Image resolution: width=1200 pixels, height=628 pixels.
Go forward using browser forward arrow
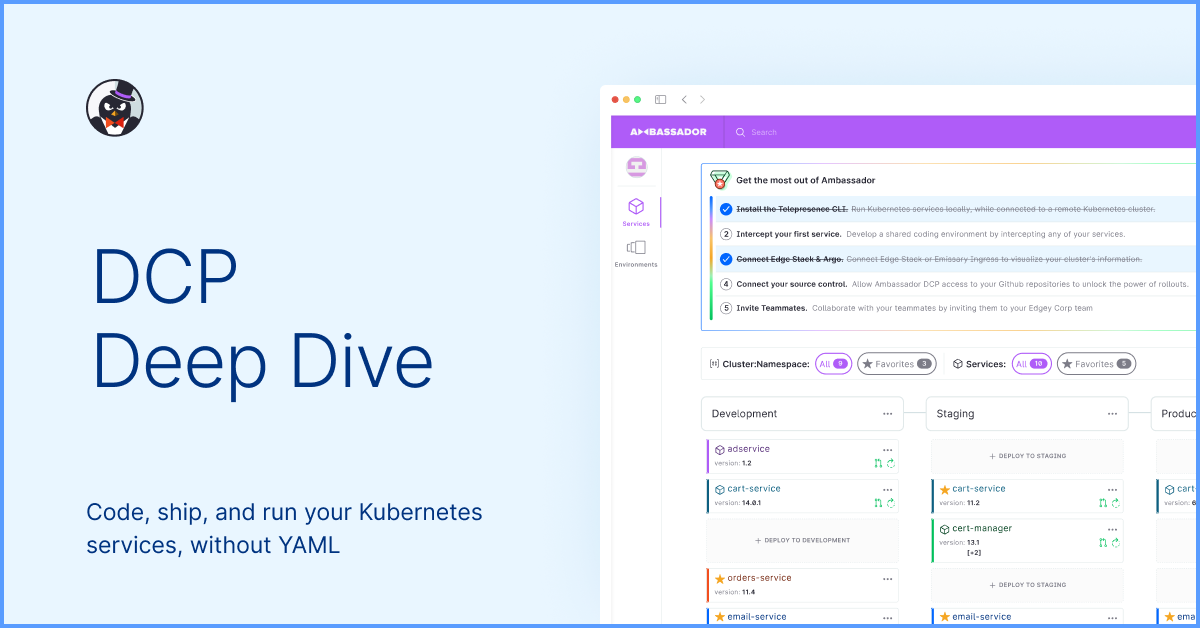pyautogui.click(x=702, y=99)
